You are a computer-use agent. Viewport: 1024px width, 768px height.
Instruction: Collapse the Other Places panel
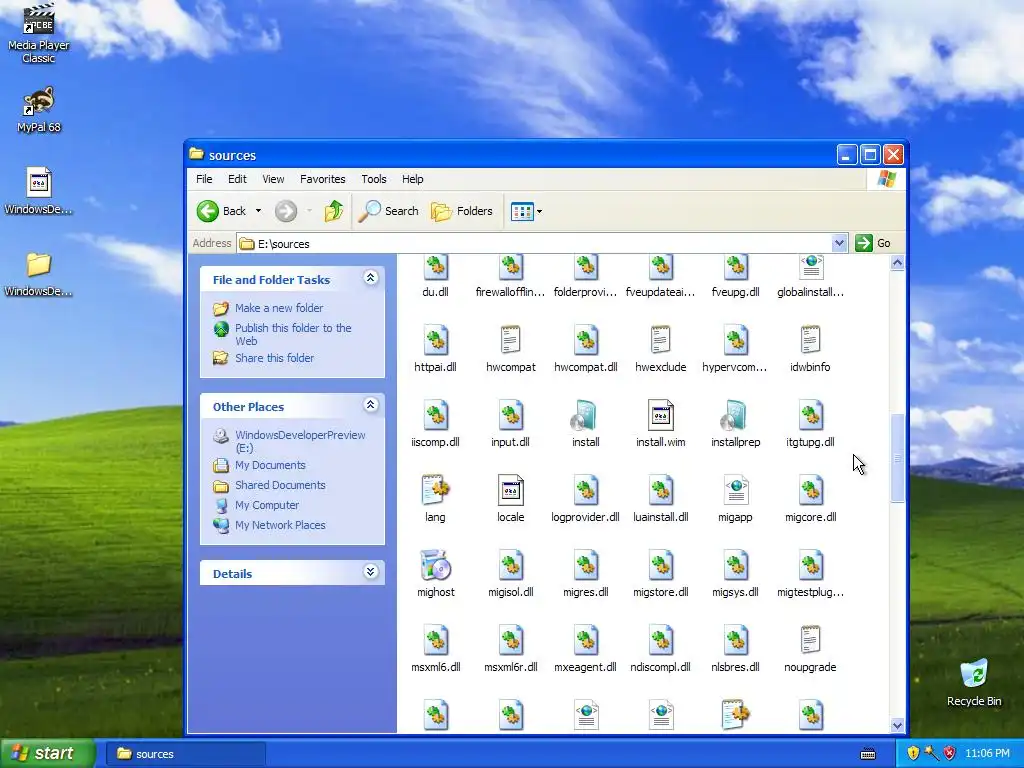click(x=370, y=405)
